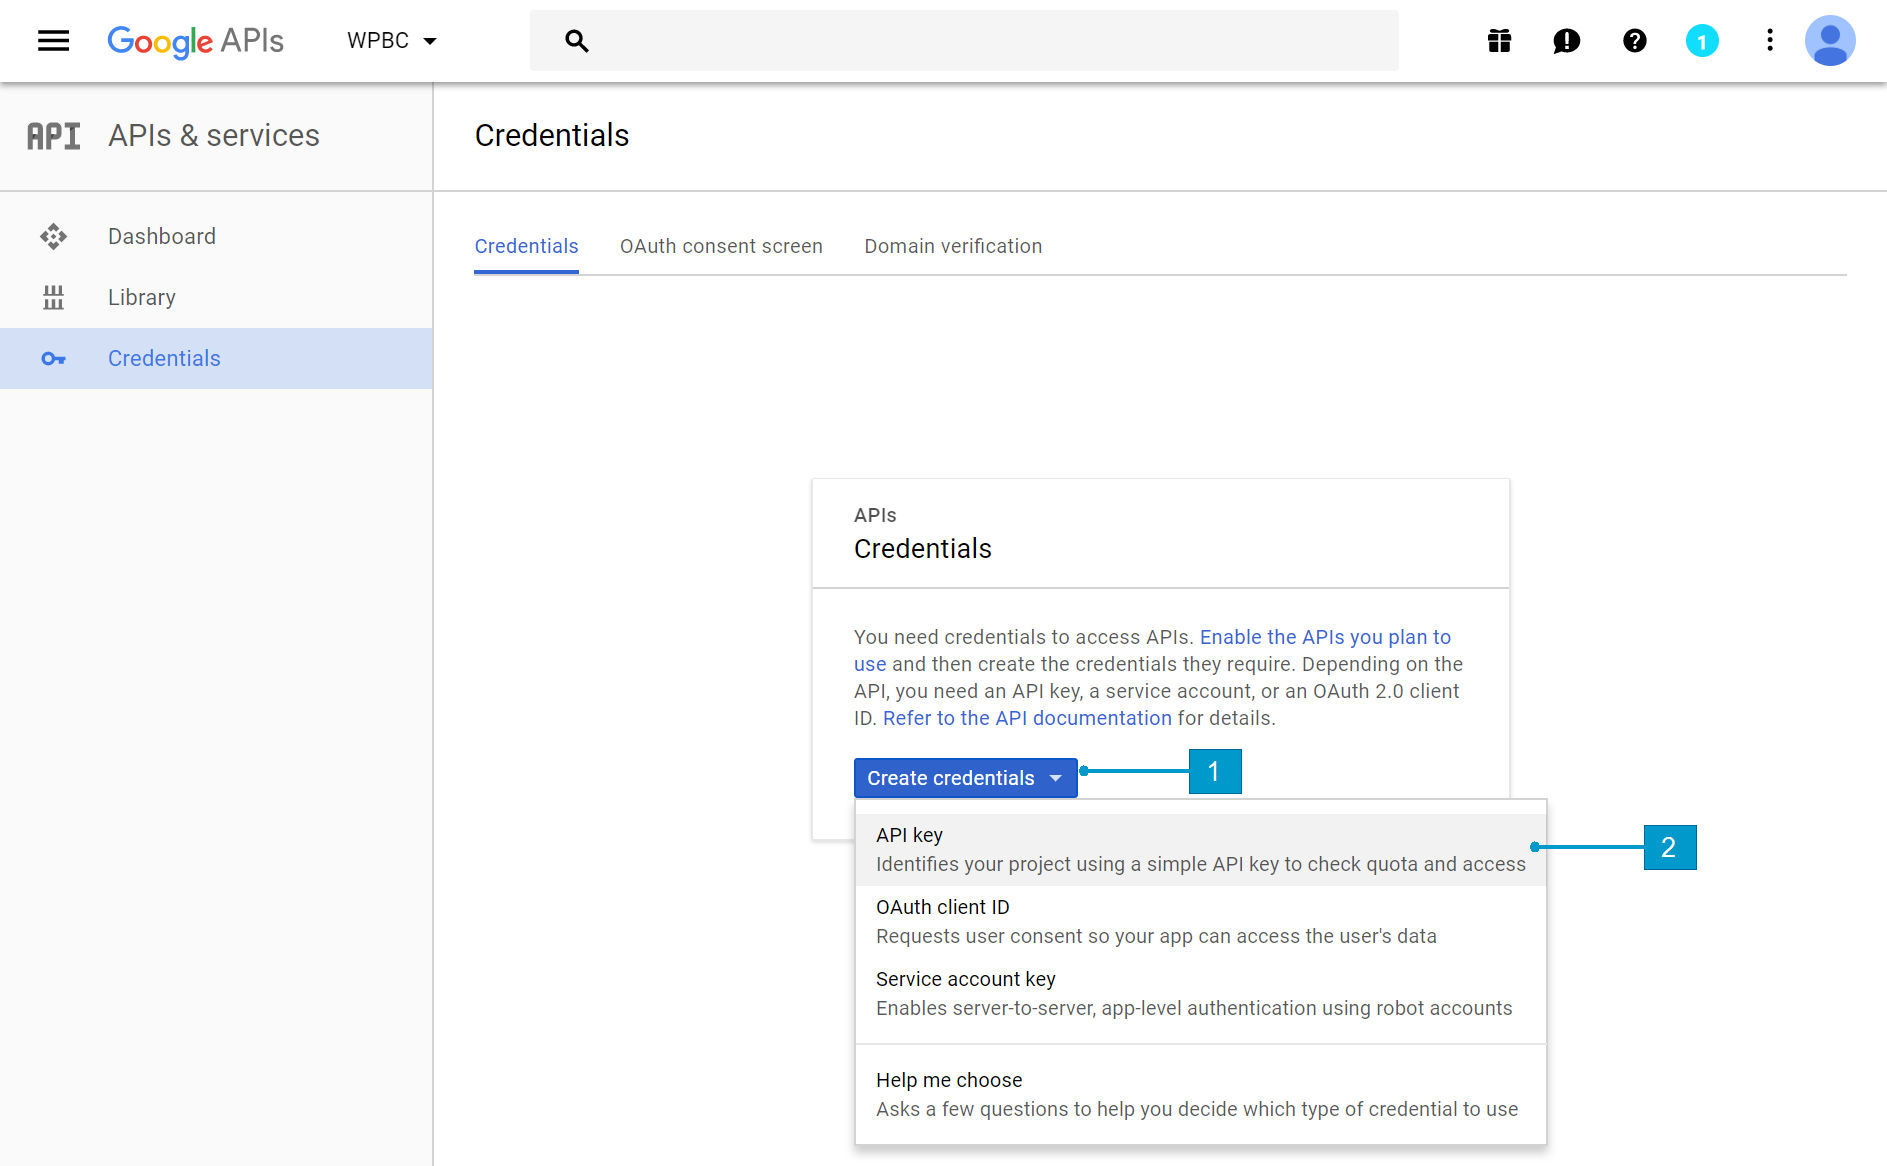1887x1166 pixels.
Task: Open the three-dot more options menu
Action: 1769,41
